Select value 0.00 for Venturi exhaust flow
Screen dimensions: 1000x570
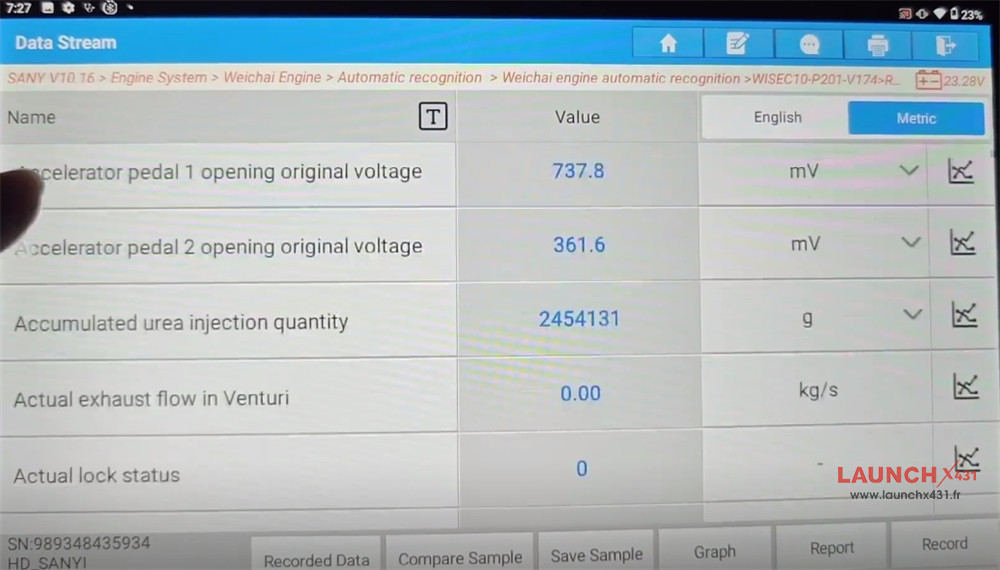pyautogui.click(x=580, y=393)
